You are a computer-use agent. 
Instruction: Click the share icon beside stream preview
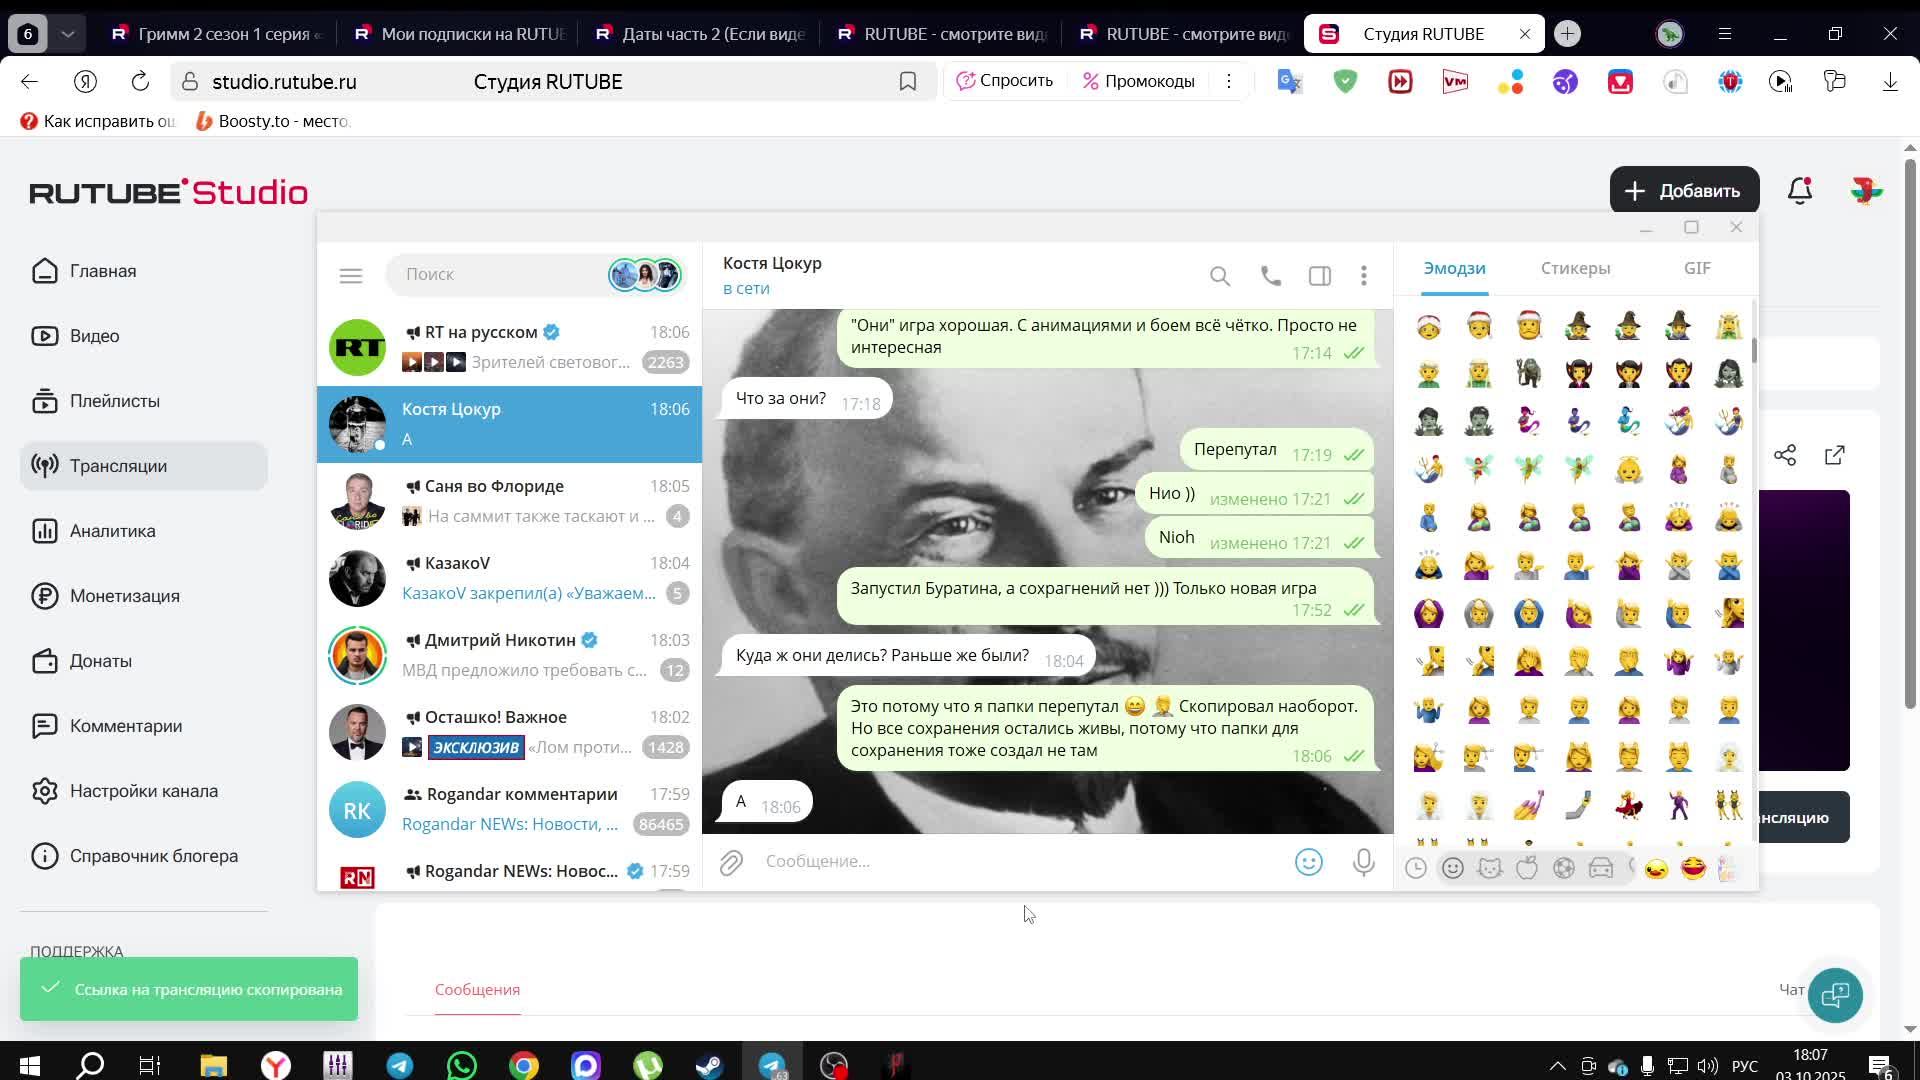point(1785,456)
